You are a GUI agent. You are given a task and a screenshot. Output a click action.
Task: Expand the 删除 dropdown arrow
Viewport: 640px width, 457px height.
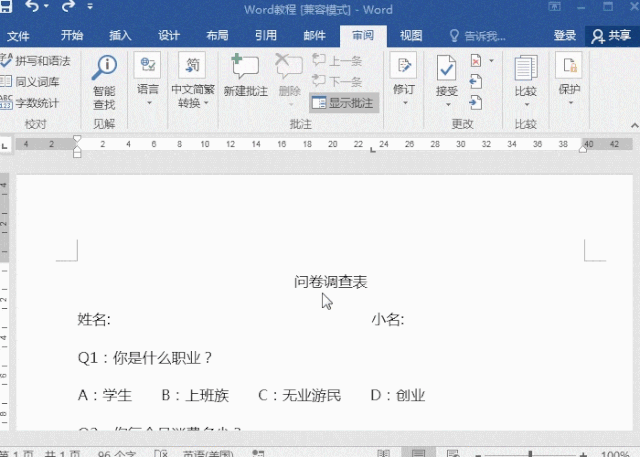pyautogui.click(x=291, y=105)
